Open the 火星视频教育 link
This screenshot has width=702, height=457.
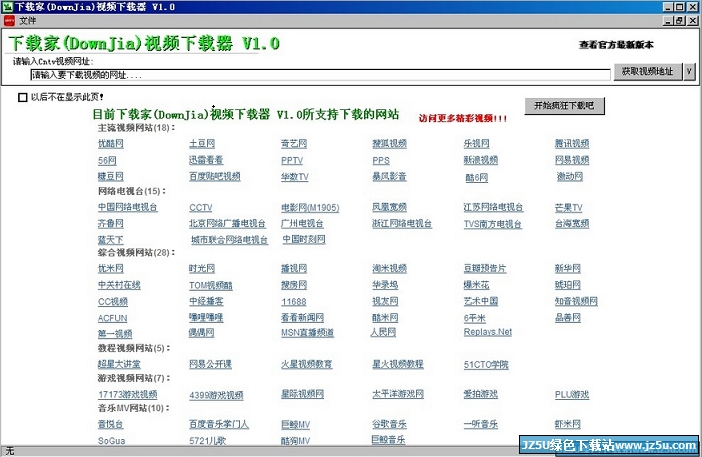pyautogui.click(x=307, y=364)
